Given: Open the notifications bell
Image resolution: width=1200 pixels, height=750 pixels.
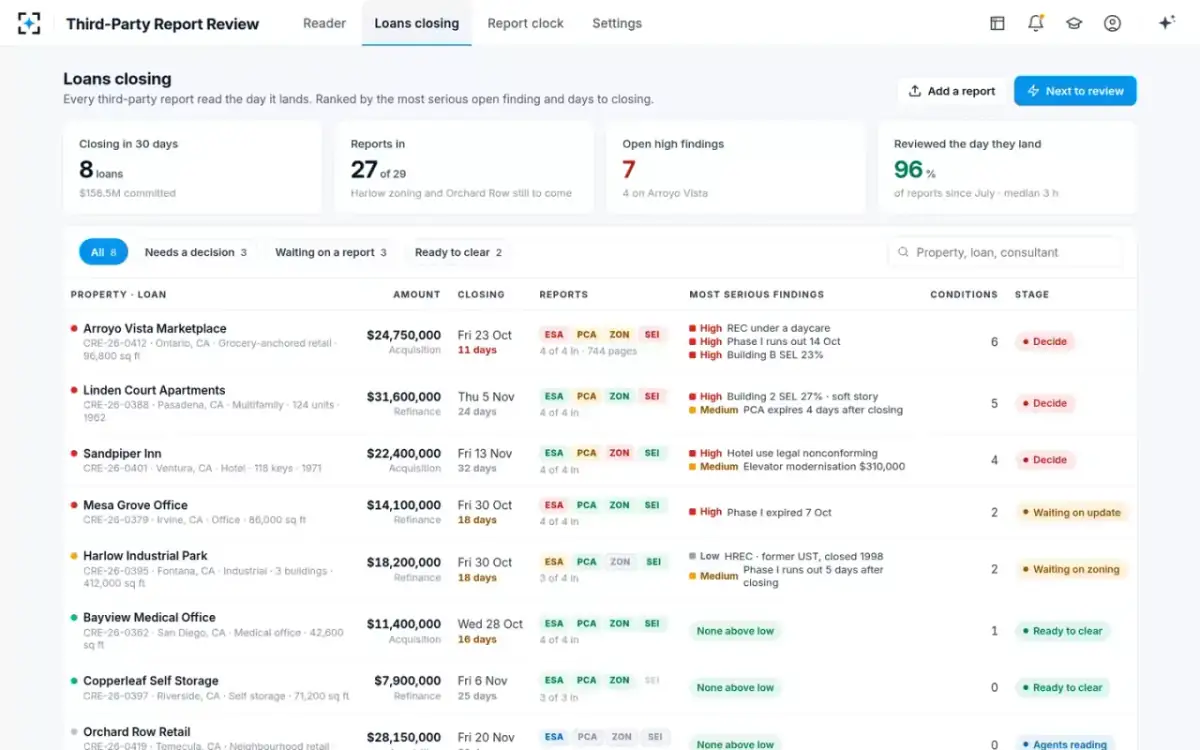Looking at the screenshot, I should 1035,23.
